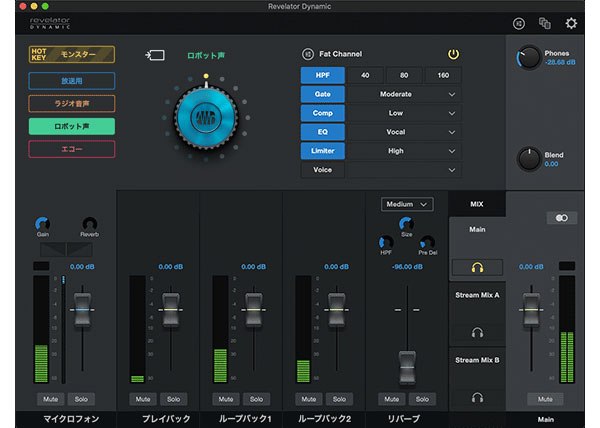Toggle the Voice effect button

(x=323, y=170)
